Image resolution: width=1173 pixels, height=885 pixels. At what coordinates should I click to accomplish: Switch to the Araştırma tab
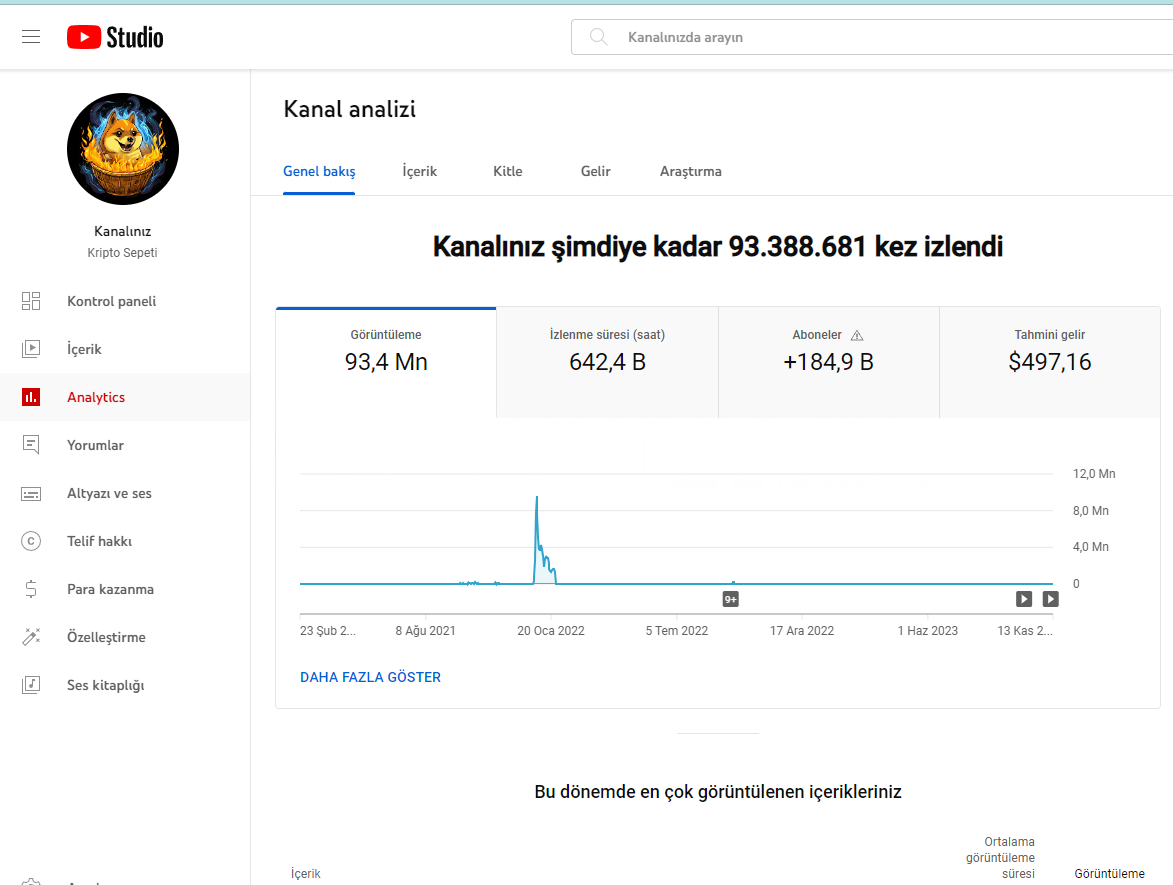coord(690,171)
